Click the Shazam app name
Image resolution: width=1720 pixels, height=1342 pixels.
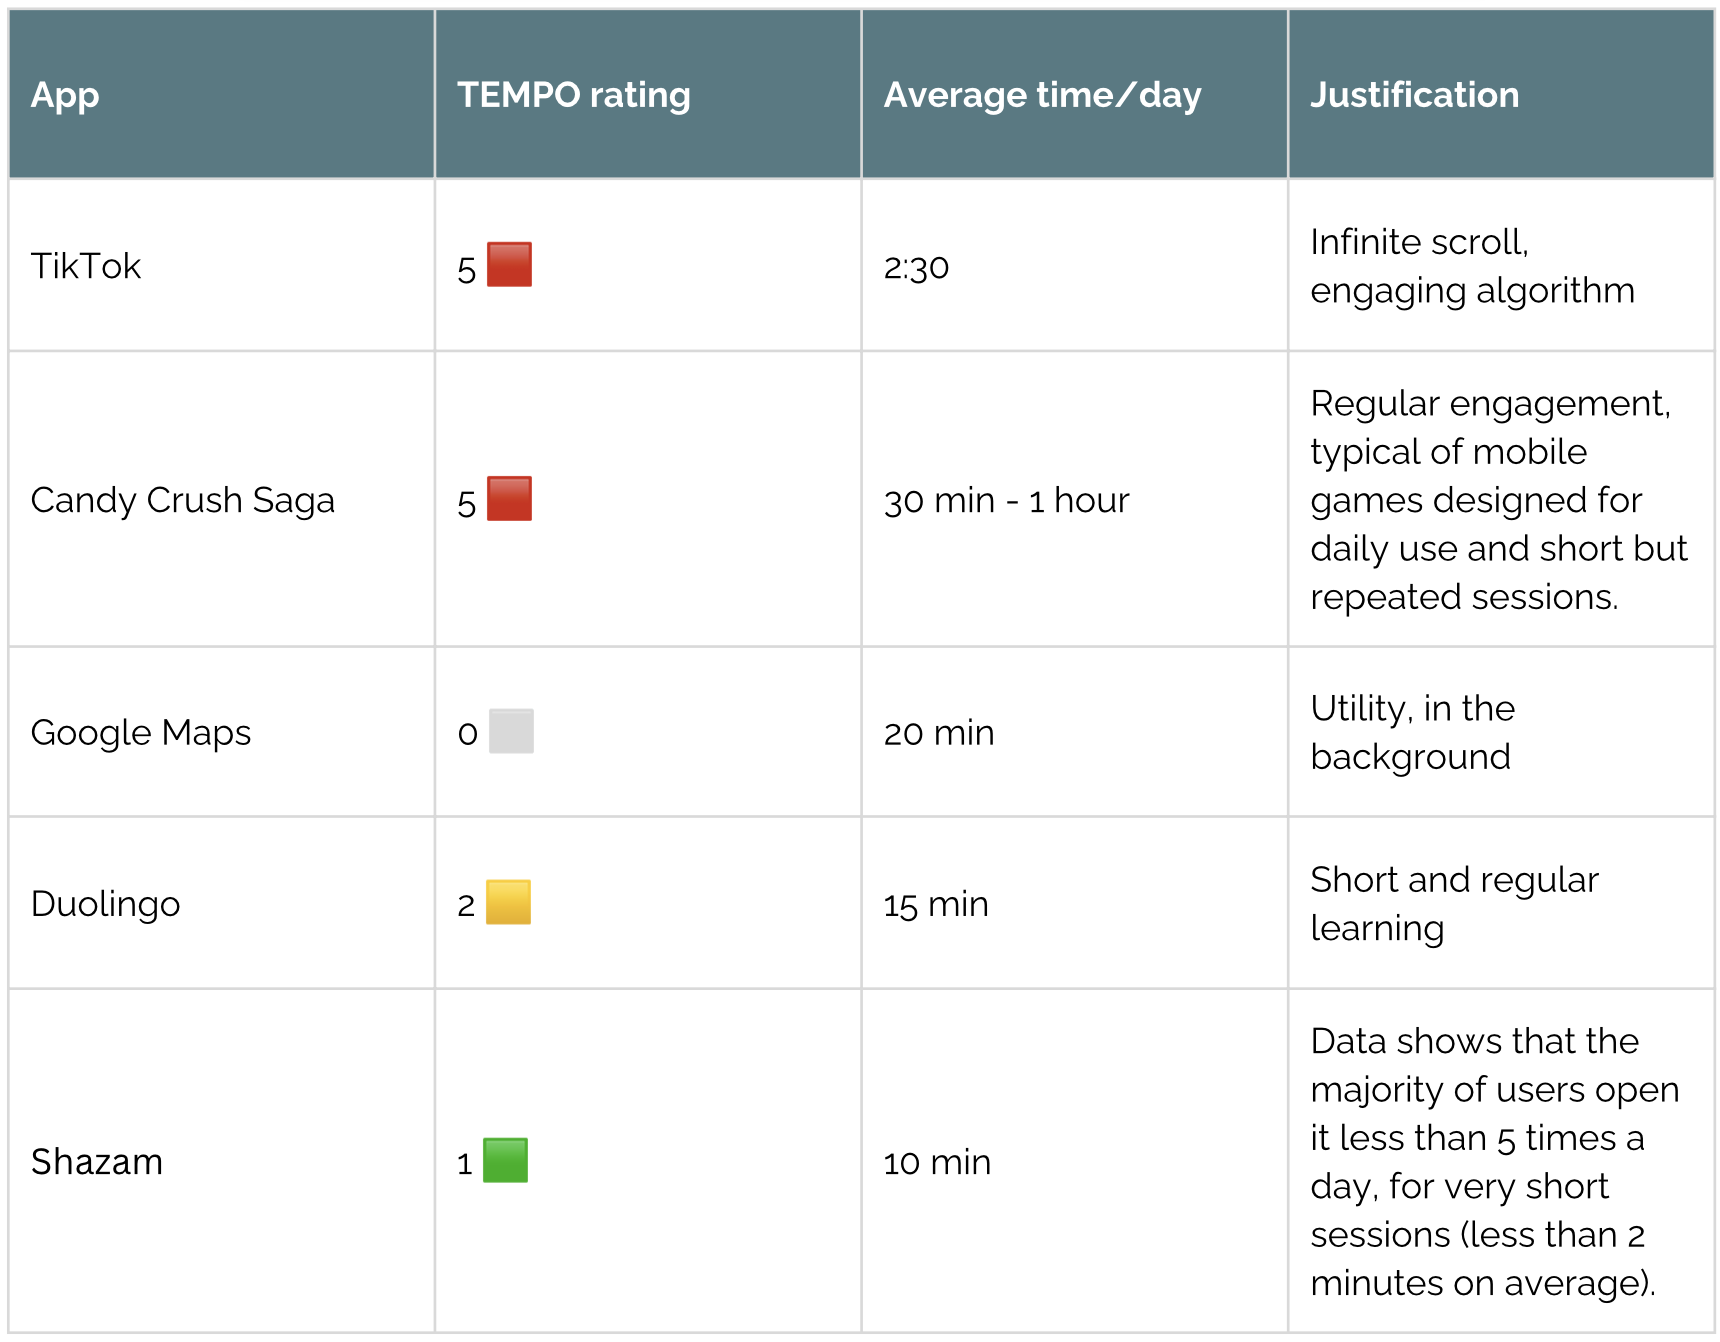[97, 1162]
